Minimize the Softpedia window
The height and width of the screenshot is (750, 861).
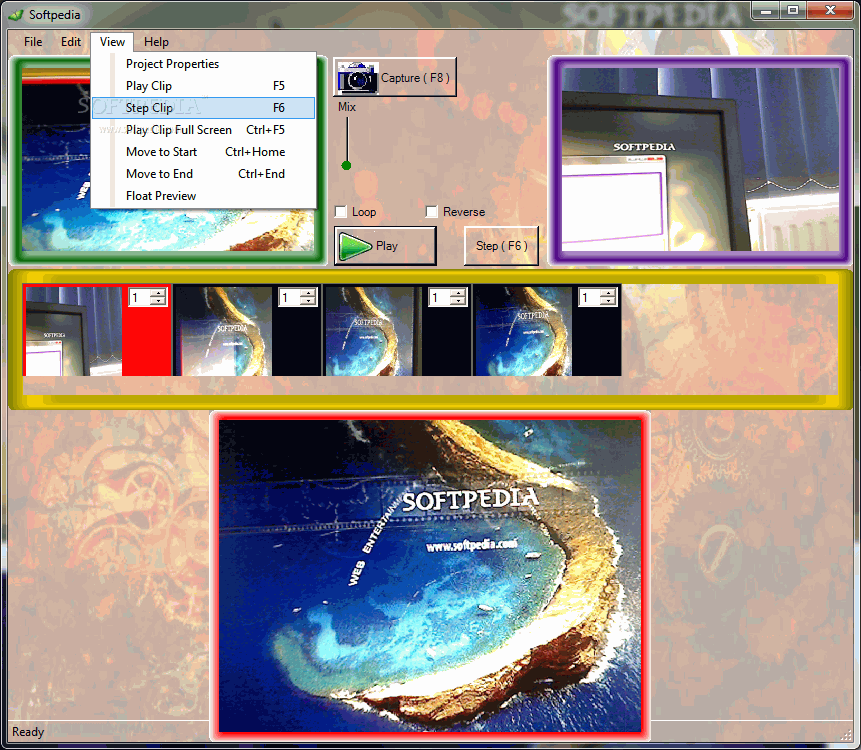point(767,10)
